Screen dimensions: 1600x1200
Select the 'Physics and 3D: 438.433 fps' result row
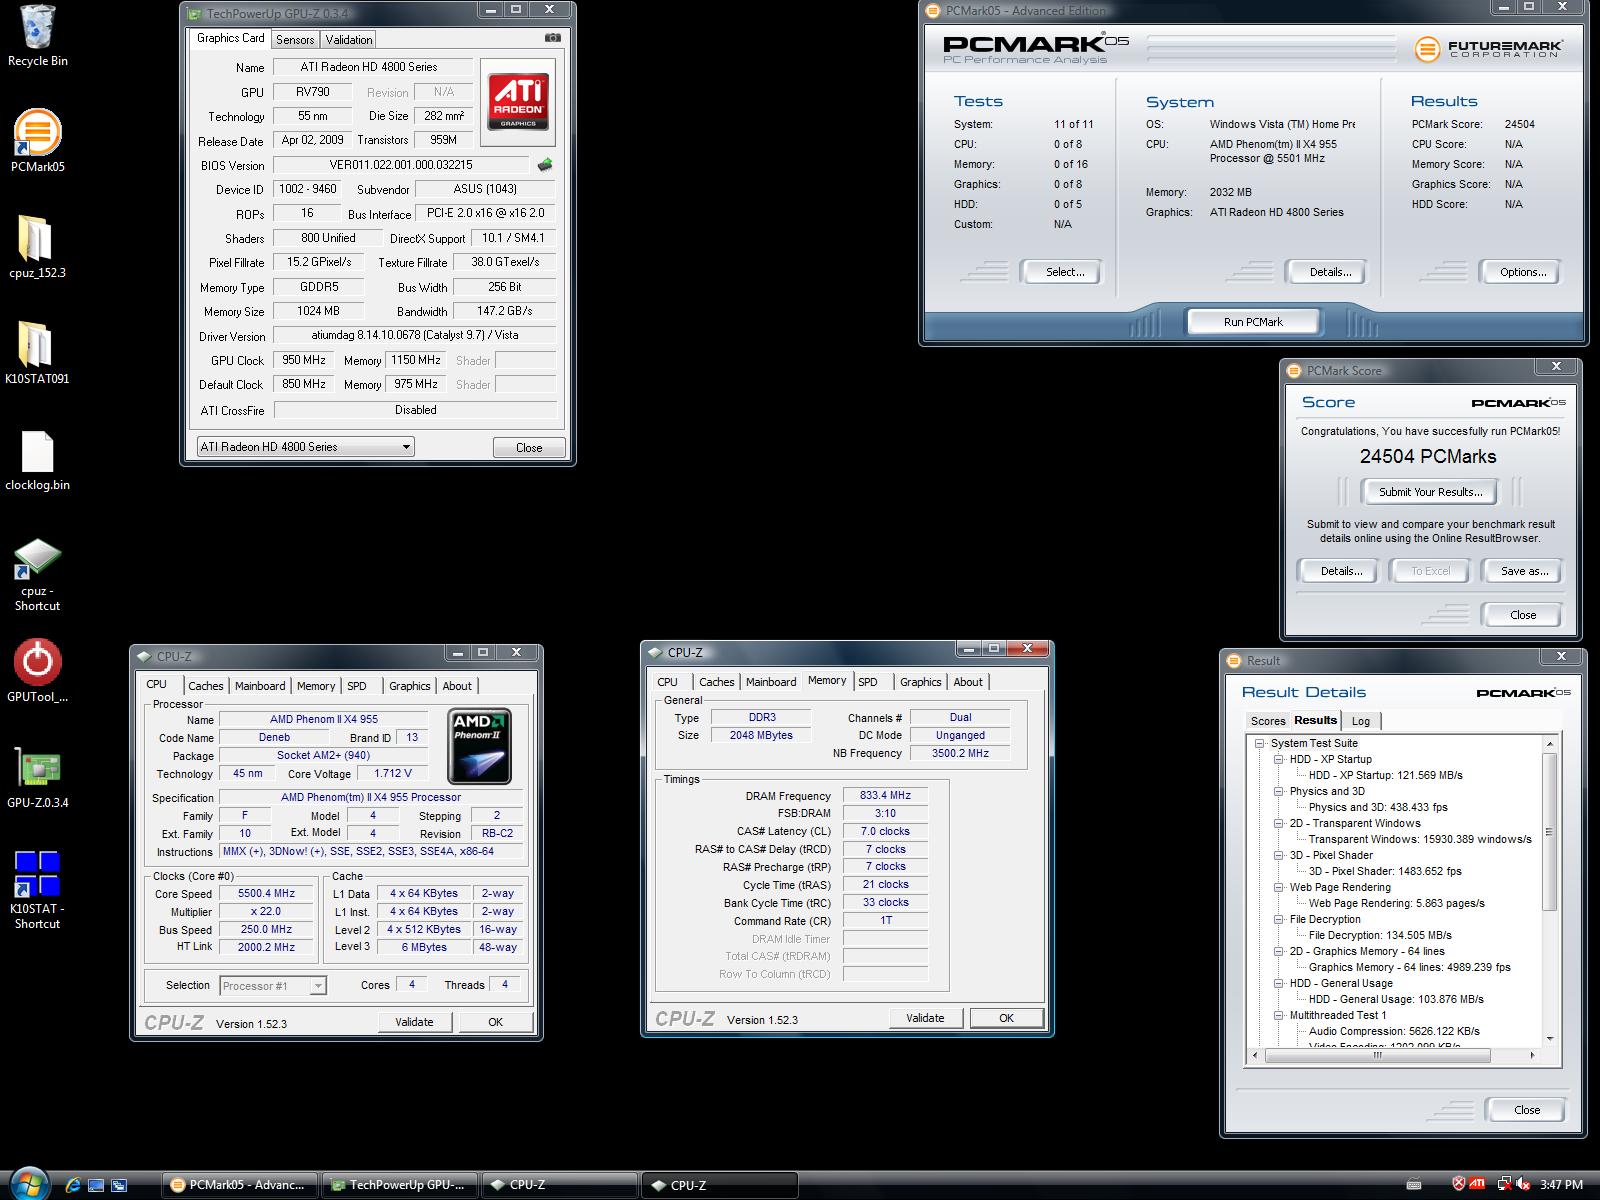1378,807
